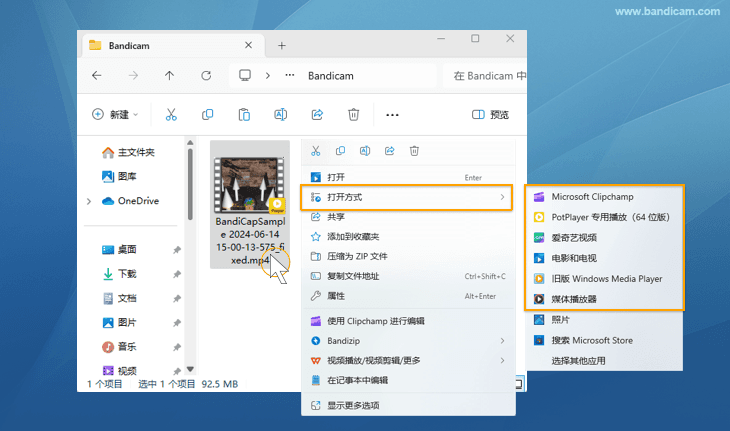
Task: Go up one folder level arrow
Action: point(169,75)
